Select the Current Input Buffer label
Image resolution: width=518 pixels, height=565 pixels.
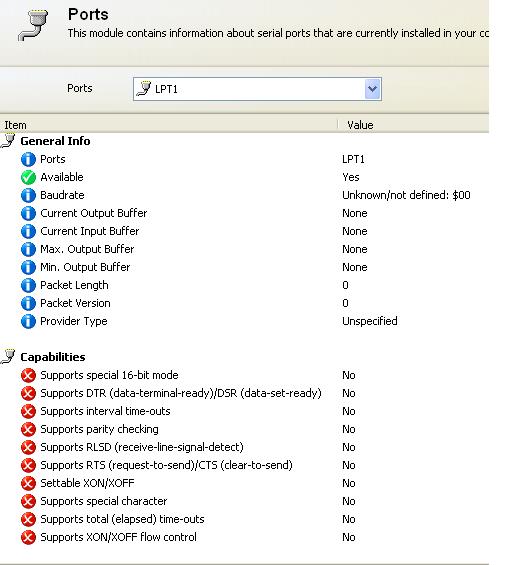(90, 231)
